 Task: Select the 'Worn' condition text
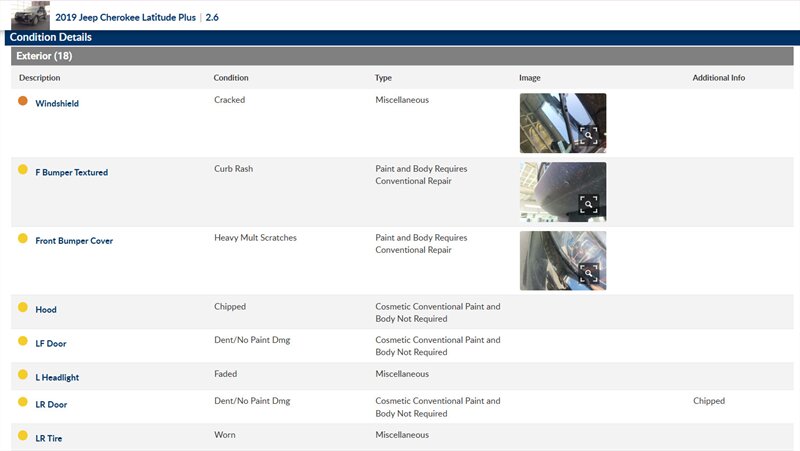tap(224, 435)
